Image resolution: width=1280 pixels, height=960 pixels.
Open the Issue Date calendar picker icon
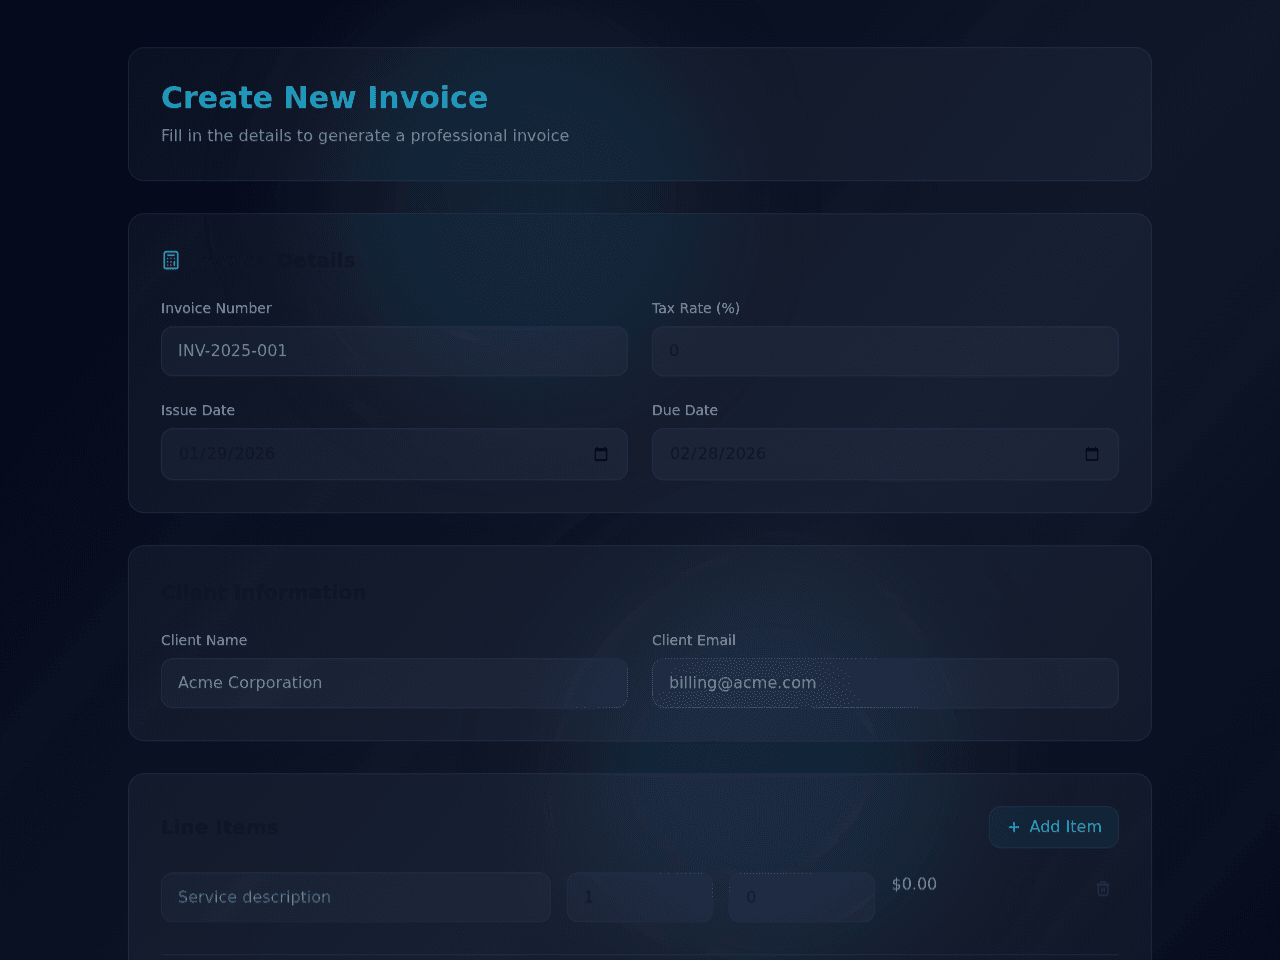[x=601, y=454]
